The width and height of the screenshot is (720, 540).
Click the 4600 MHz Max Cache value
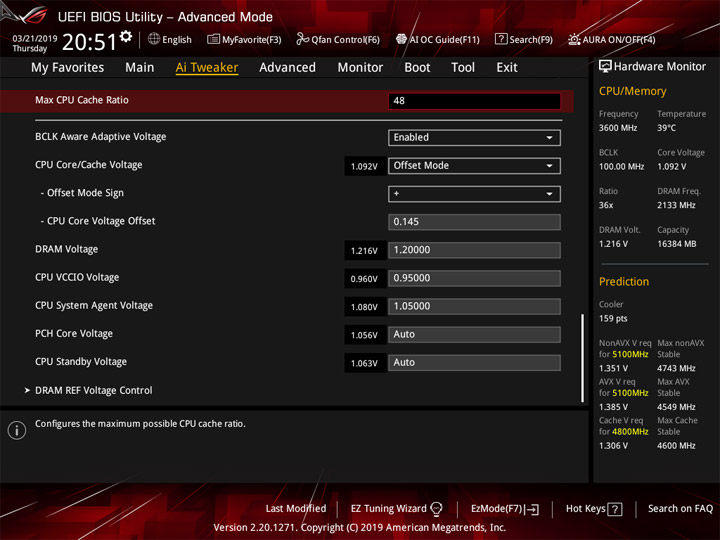676,446
